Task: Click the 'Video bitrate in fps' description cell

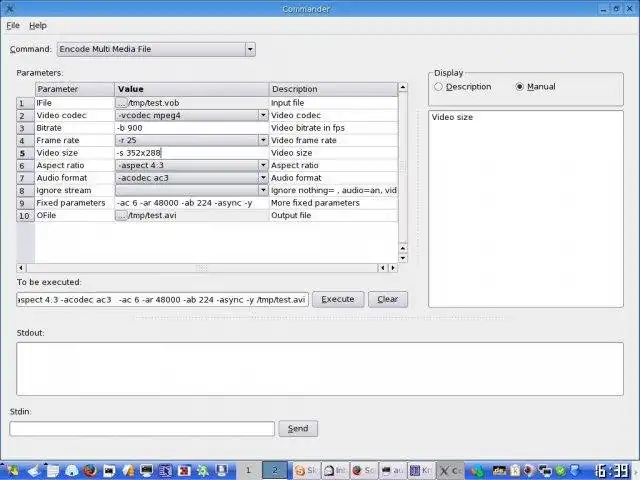Action: [x=333, y=128]
